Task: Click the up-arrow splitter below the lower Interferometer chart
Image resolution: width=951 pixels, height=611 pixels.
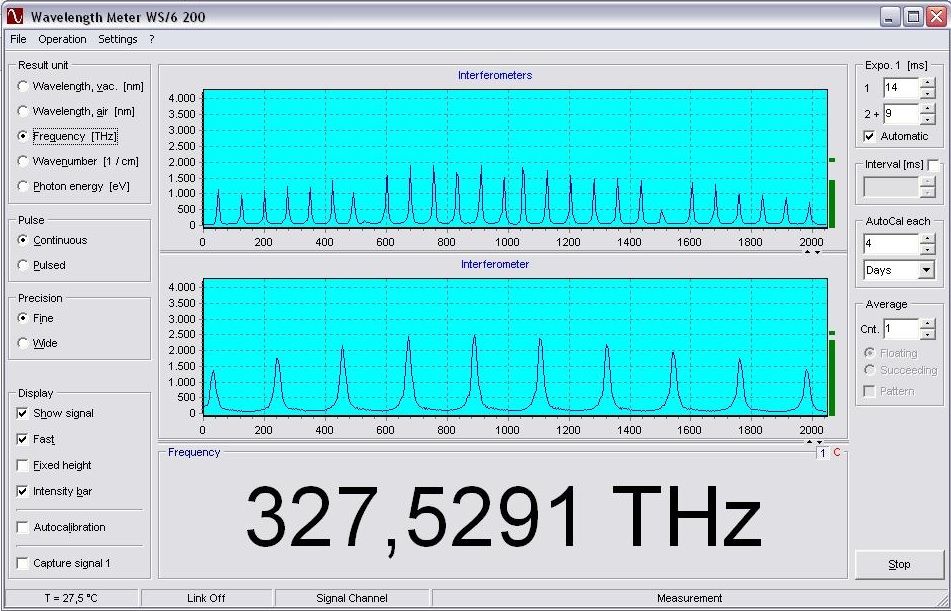Action: coord(809,442)
